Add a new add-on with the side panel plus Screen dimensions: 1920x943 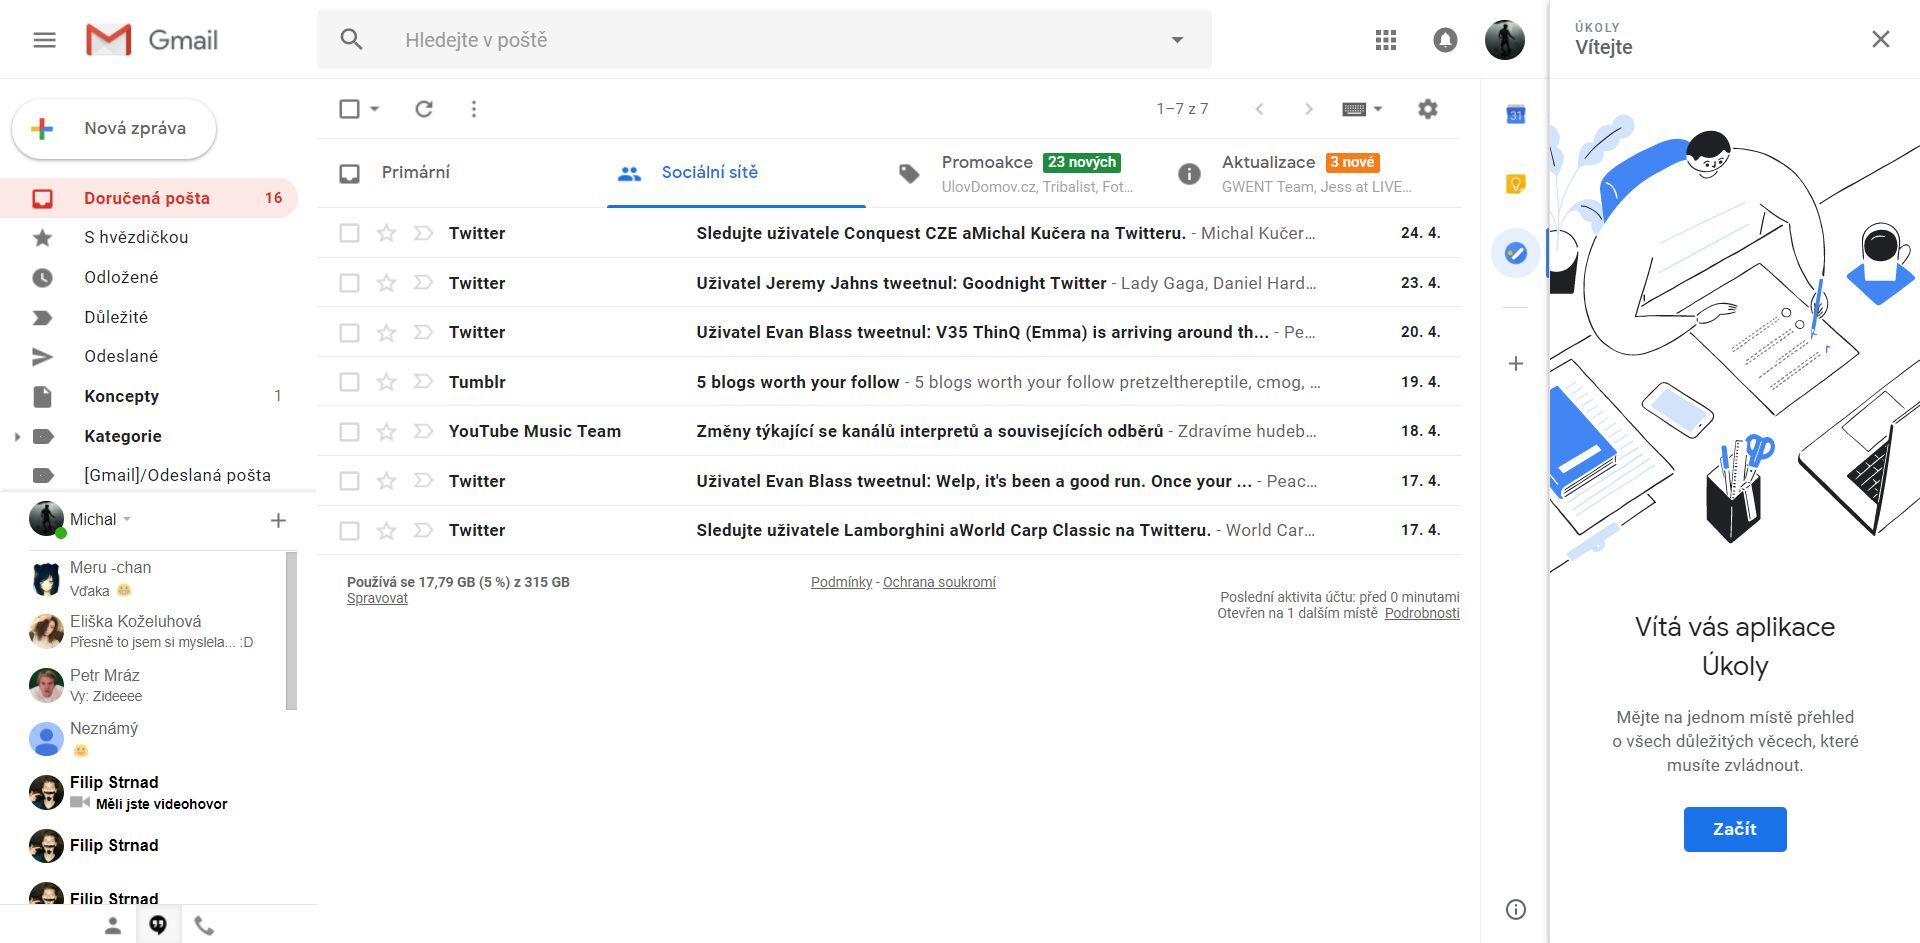[1514, 363]
